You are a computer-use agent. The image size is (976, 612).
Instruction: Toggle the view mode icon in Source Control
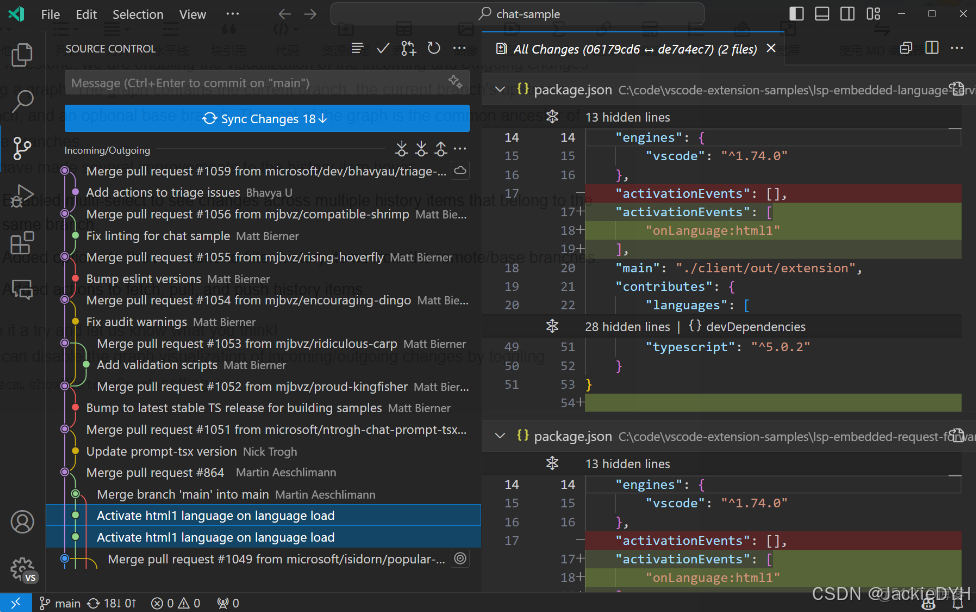pyautogui.click(x=357, y=47)
